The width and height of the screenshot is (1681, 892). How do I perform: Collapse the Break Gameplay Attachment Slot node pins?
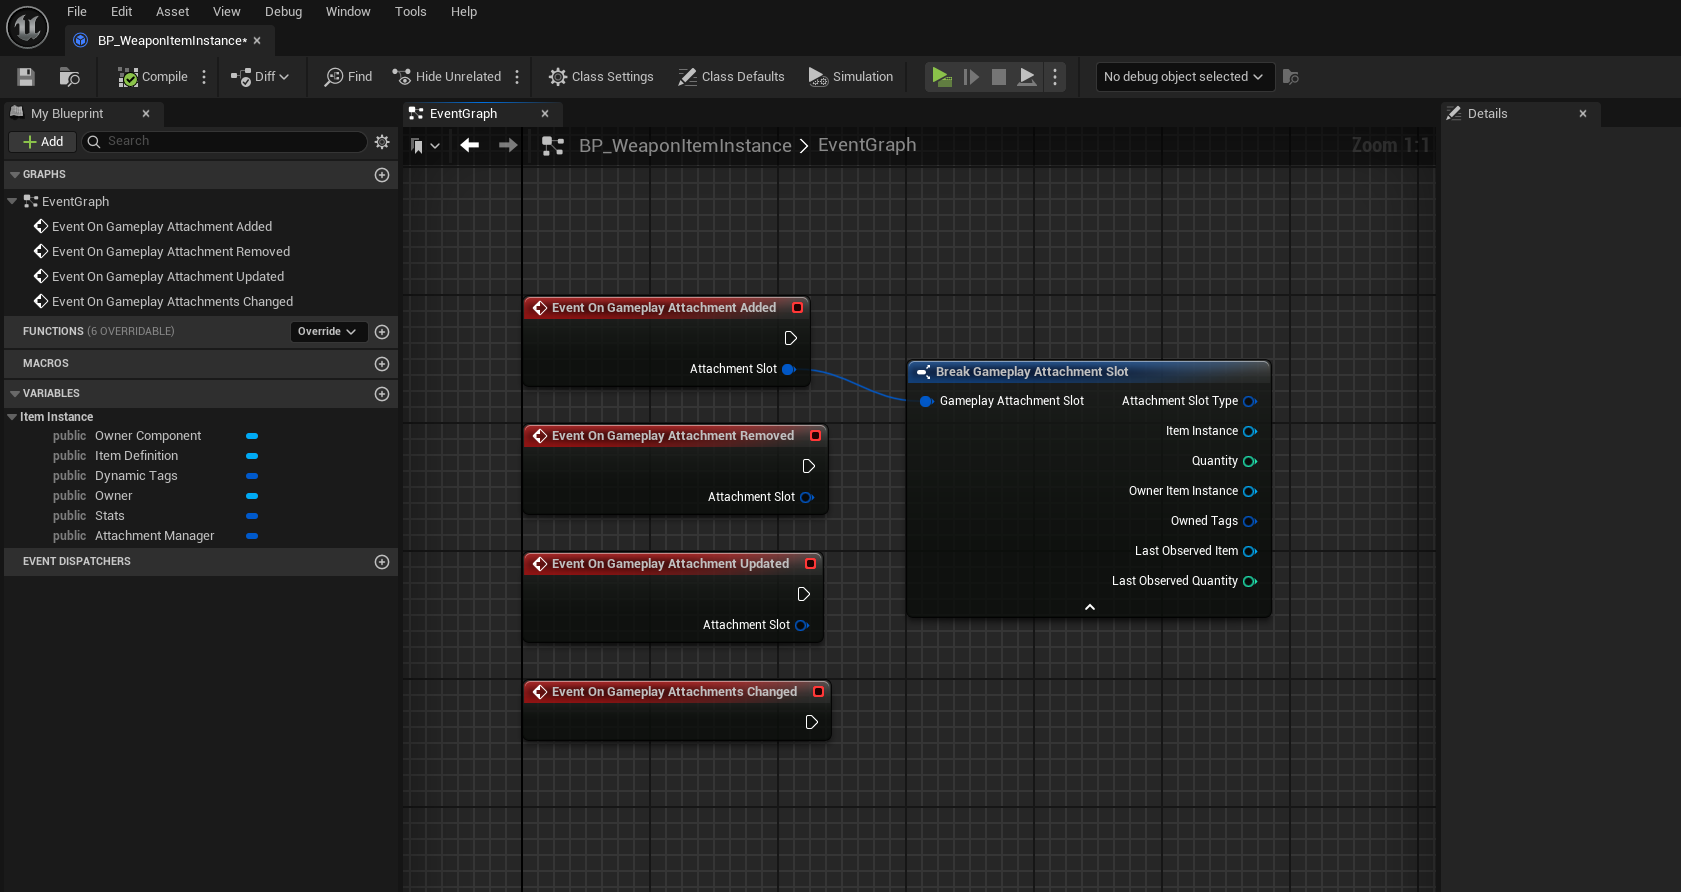(x=1090, y=608)
